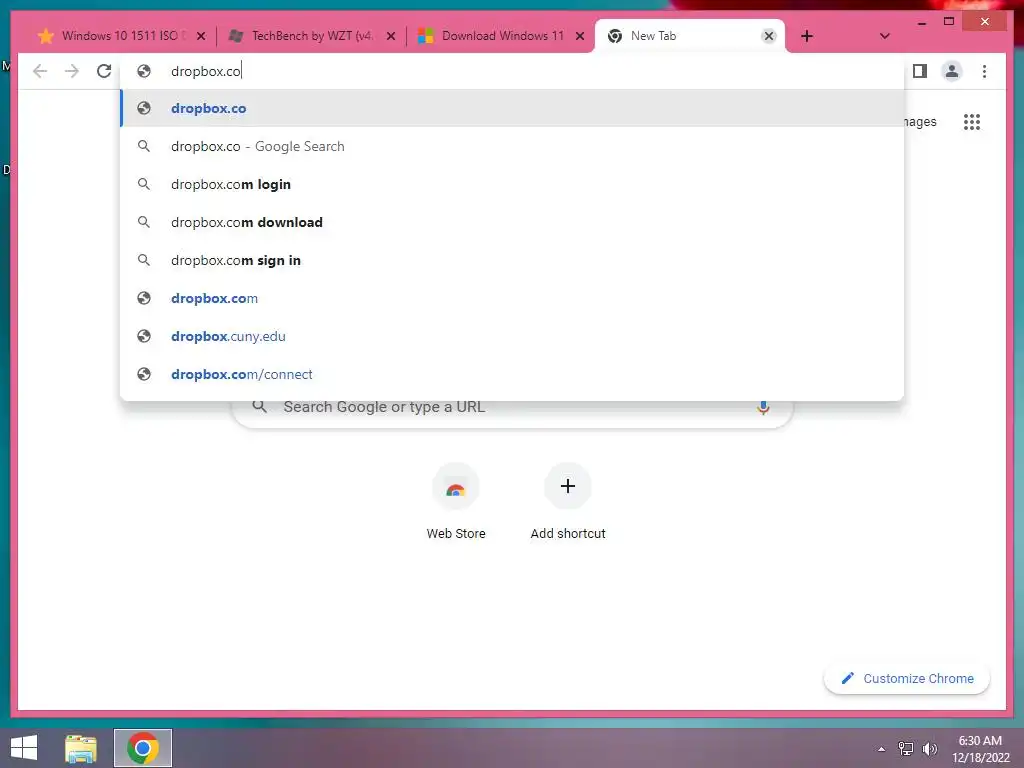Click the network tray icon

point(906,748)
